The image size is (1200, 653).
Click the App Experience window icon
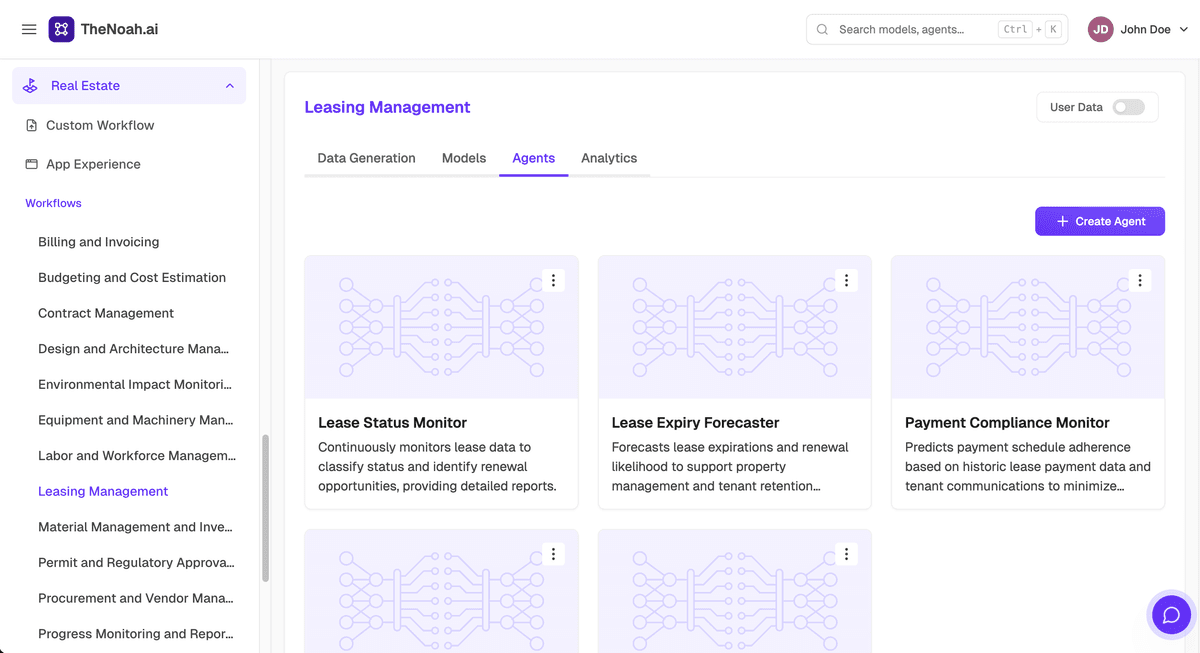click(x=31, y=164)
